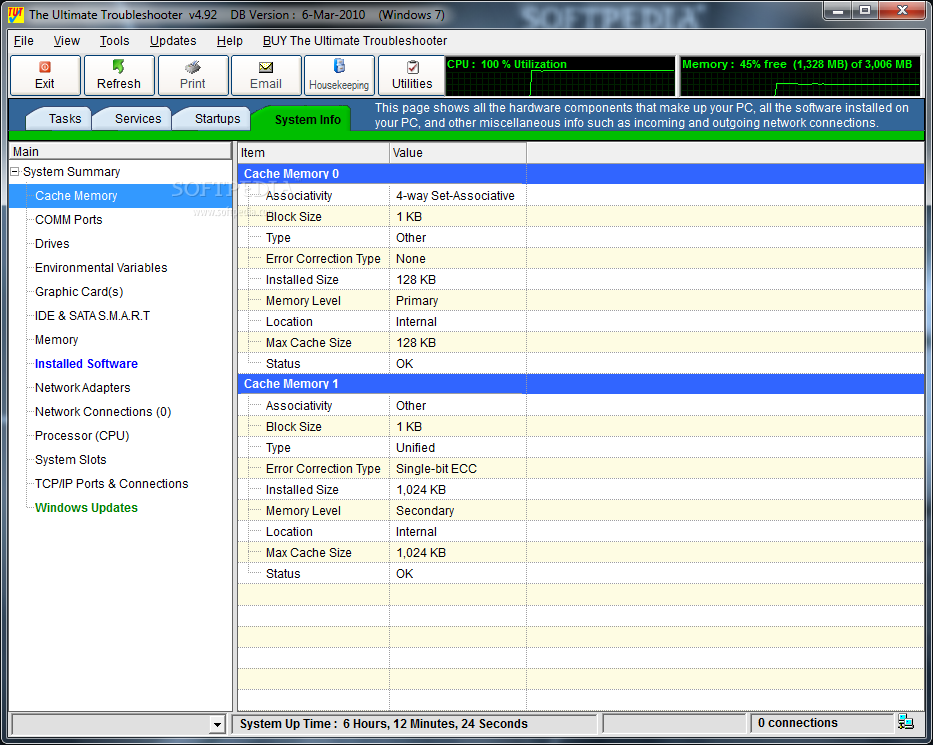Select Memory in the tree
The image size is (933, 745).
(x=57, y=340)
